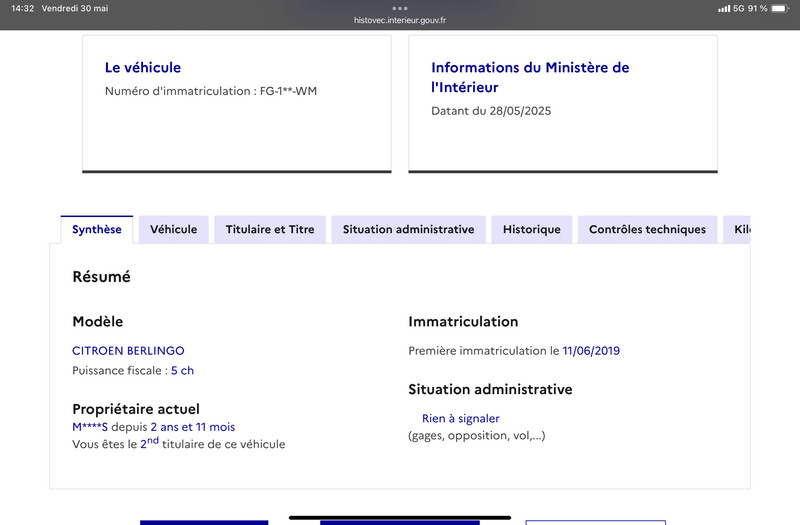Switch to the Véhicule tab
Viewport: 800px width, 525px height.
(x=173, y=230)
